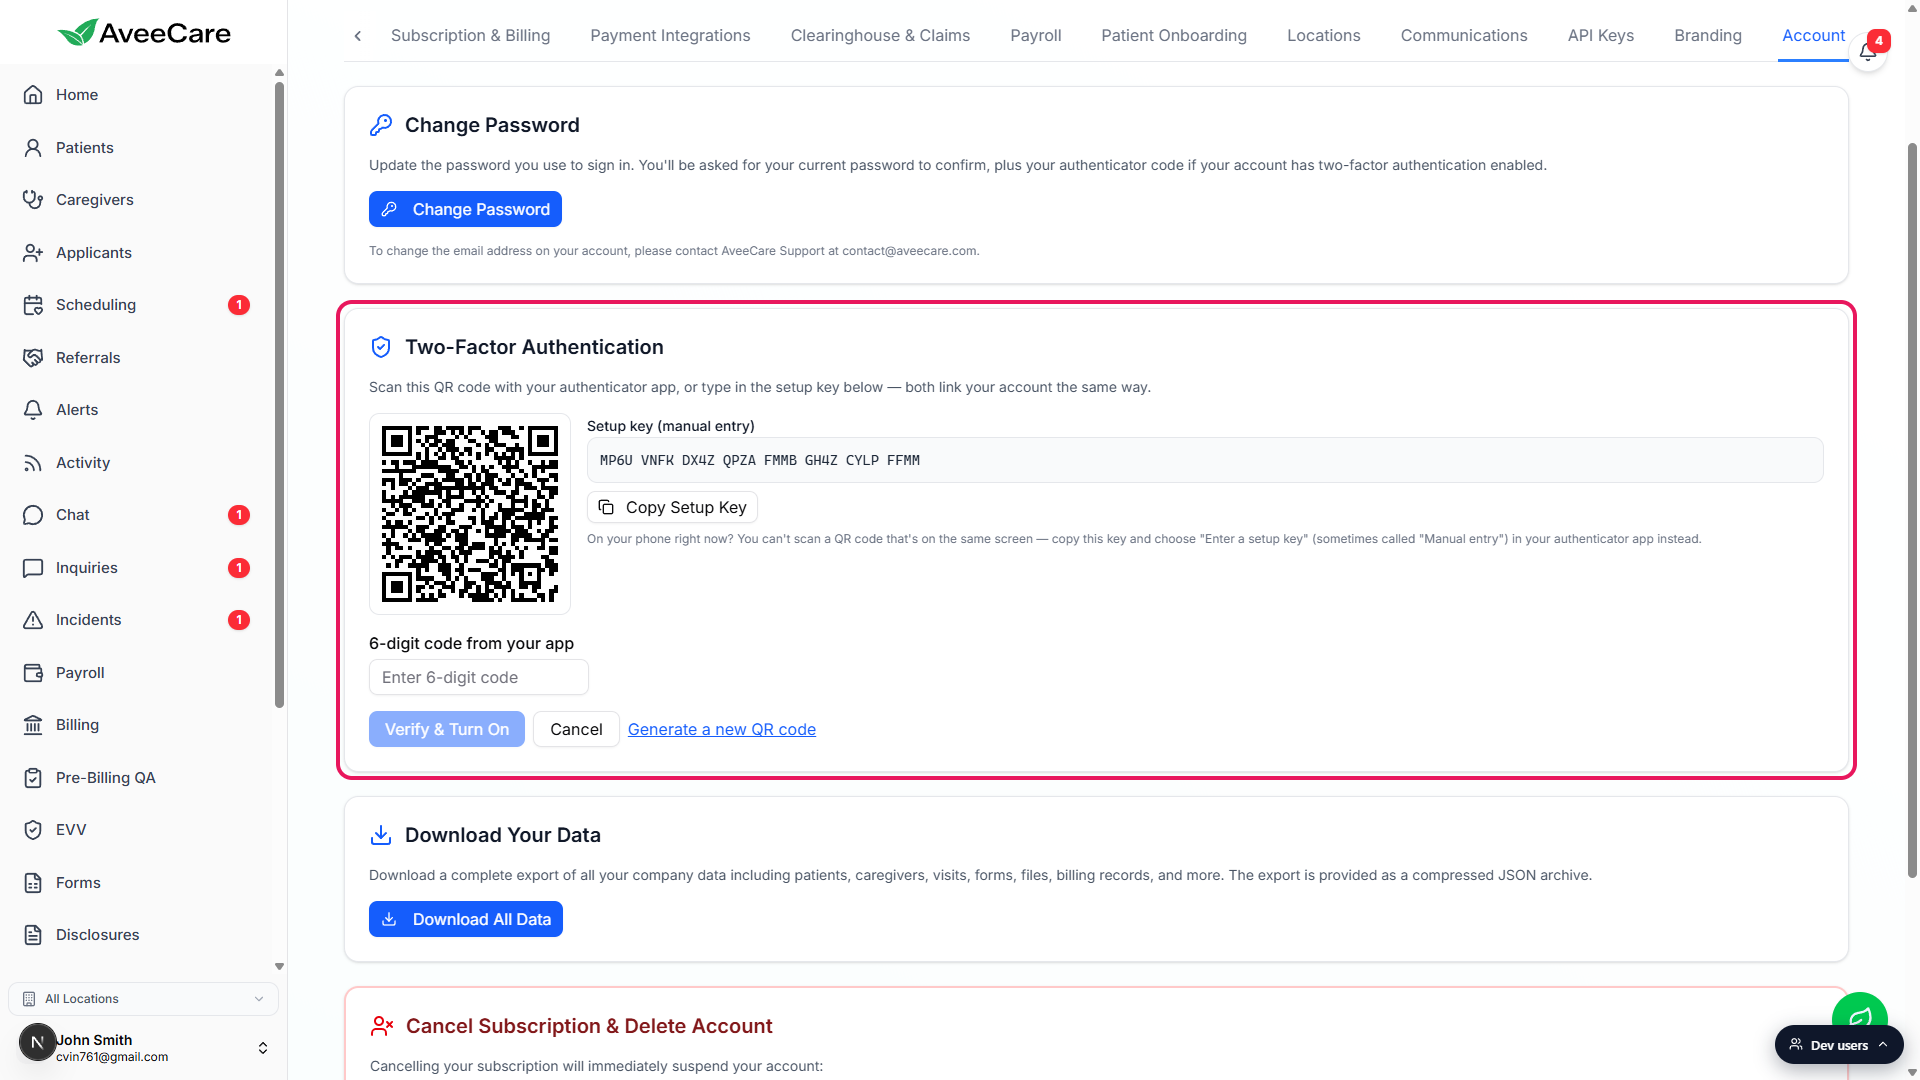Image resolution: width=1920 pixels, height=1080 pixels.
Task: Open Inquiries message icon
Action: 33,568
